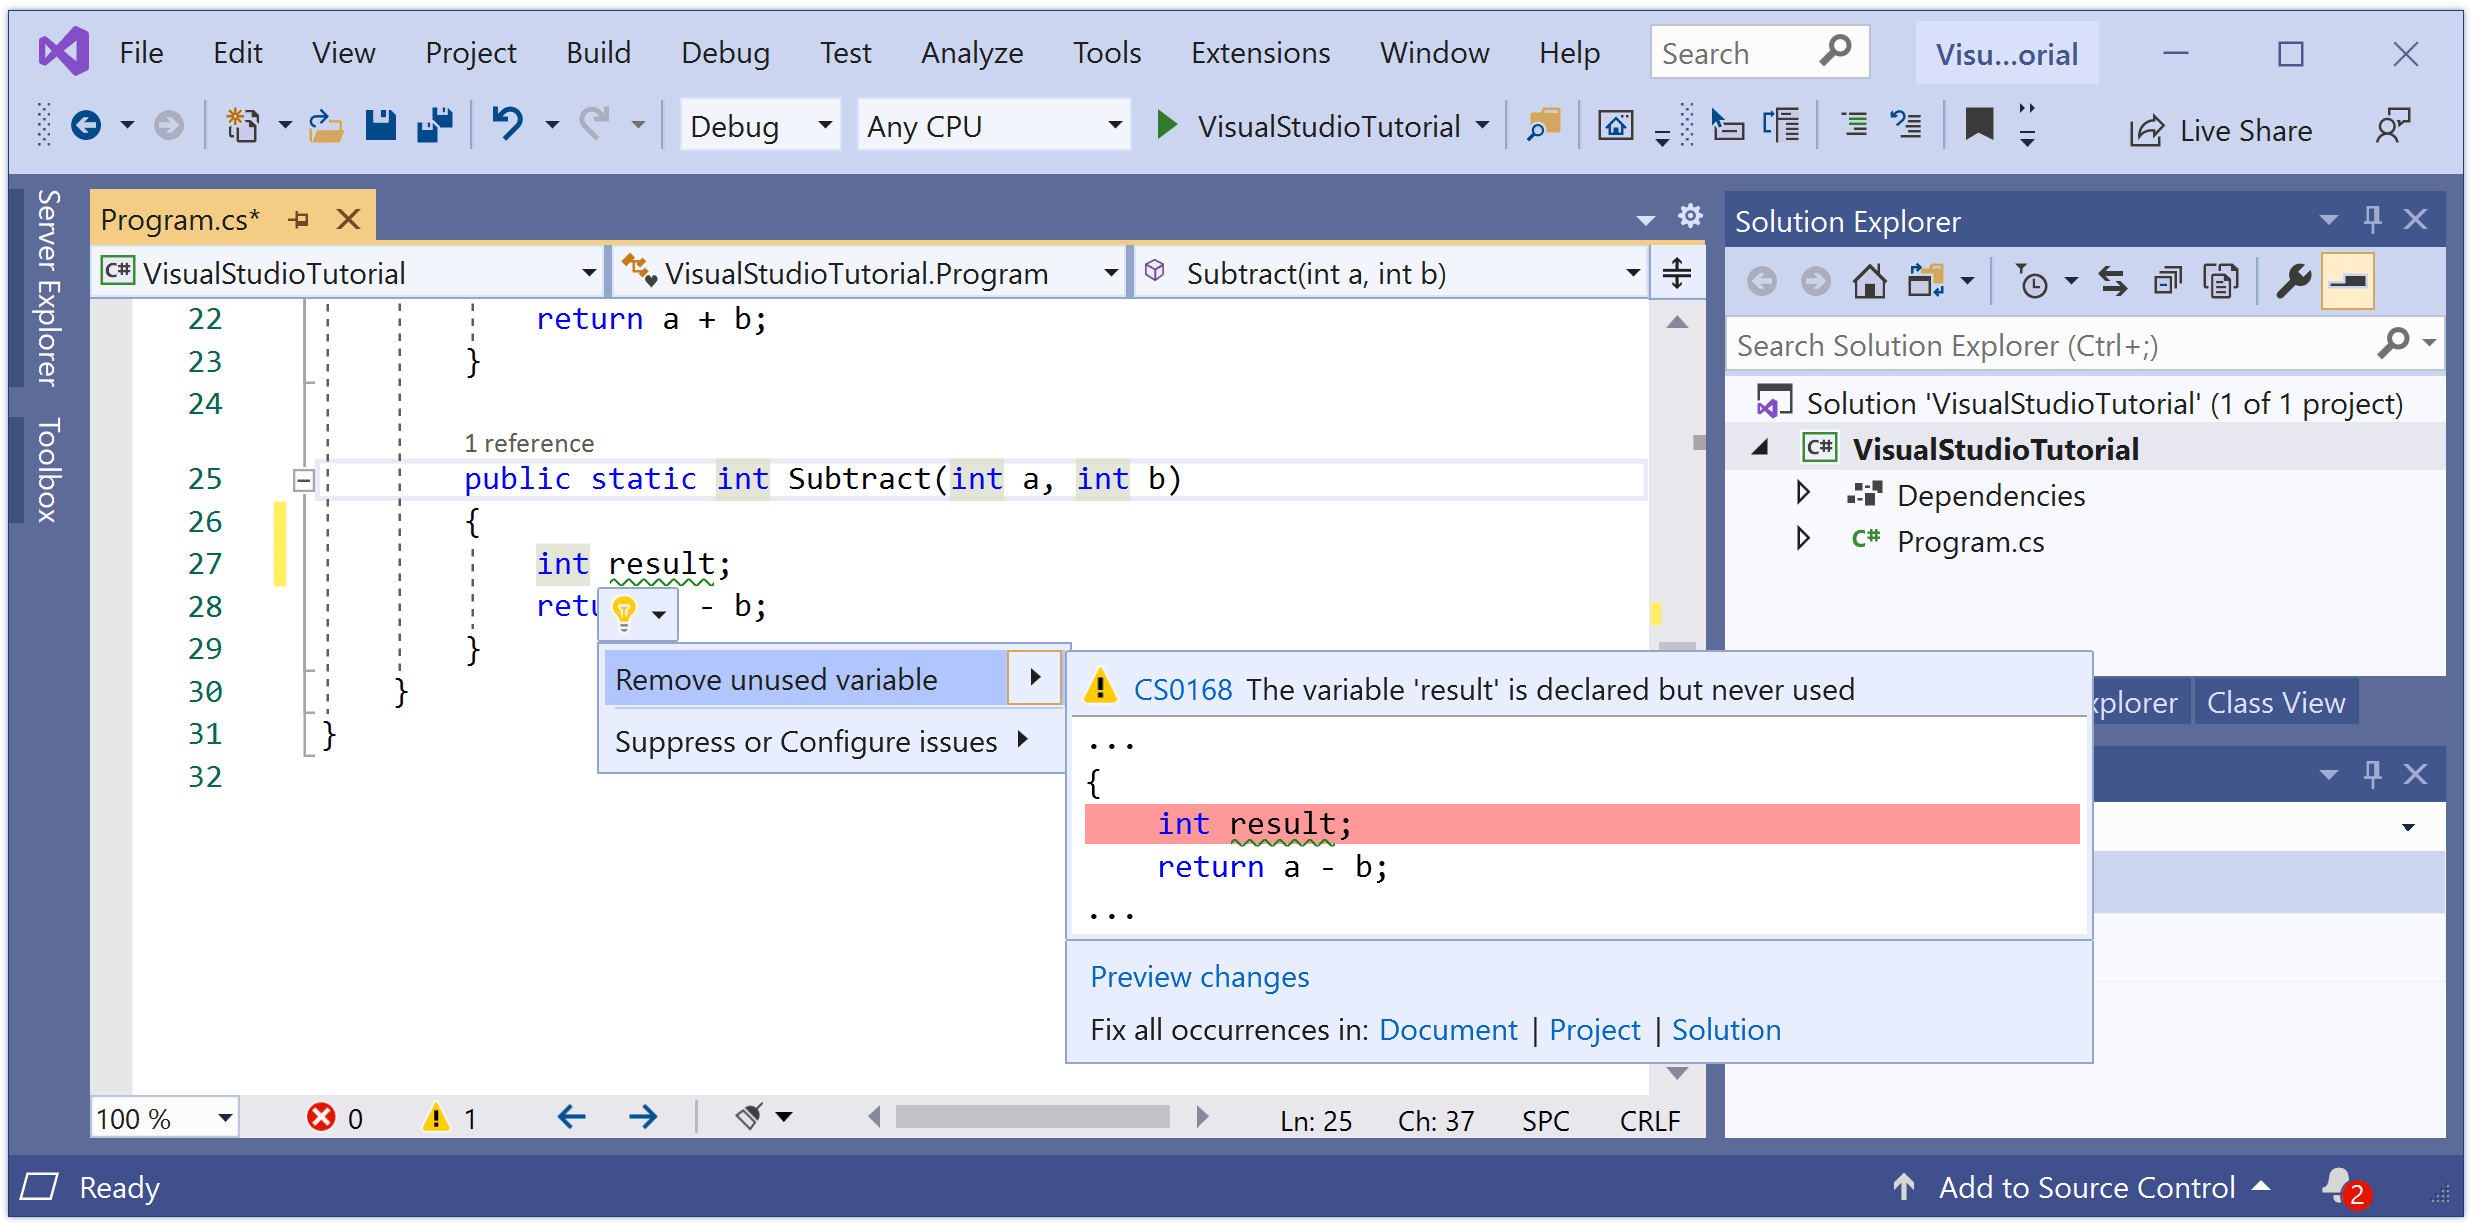Toggle the Preview Selected Items button
The image size is (2479, 1223).
(2348, 281)
